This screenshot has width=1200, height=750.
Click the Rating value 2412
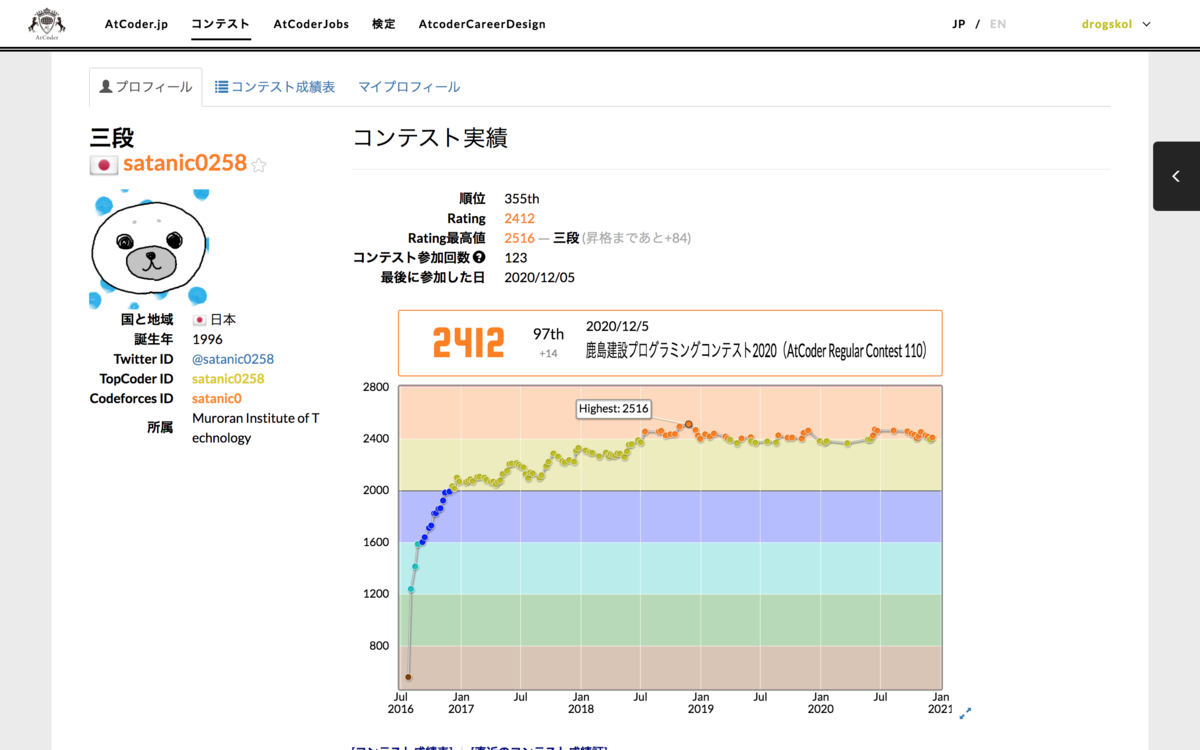point(520,218)
